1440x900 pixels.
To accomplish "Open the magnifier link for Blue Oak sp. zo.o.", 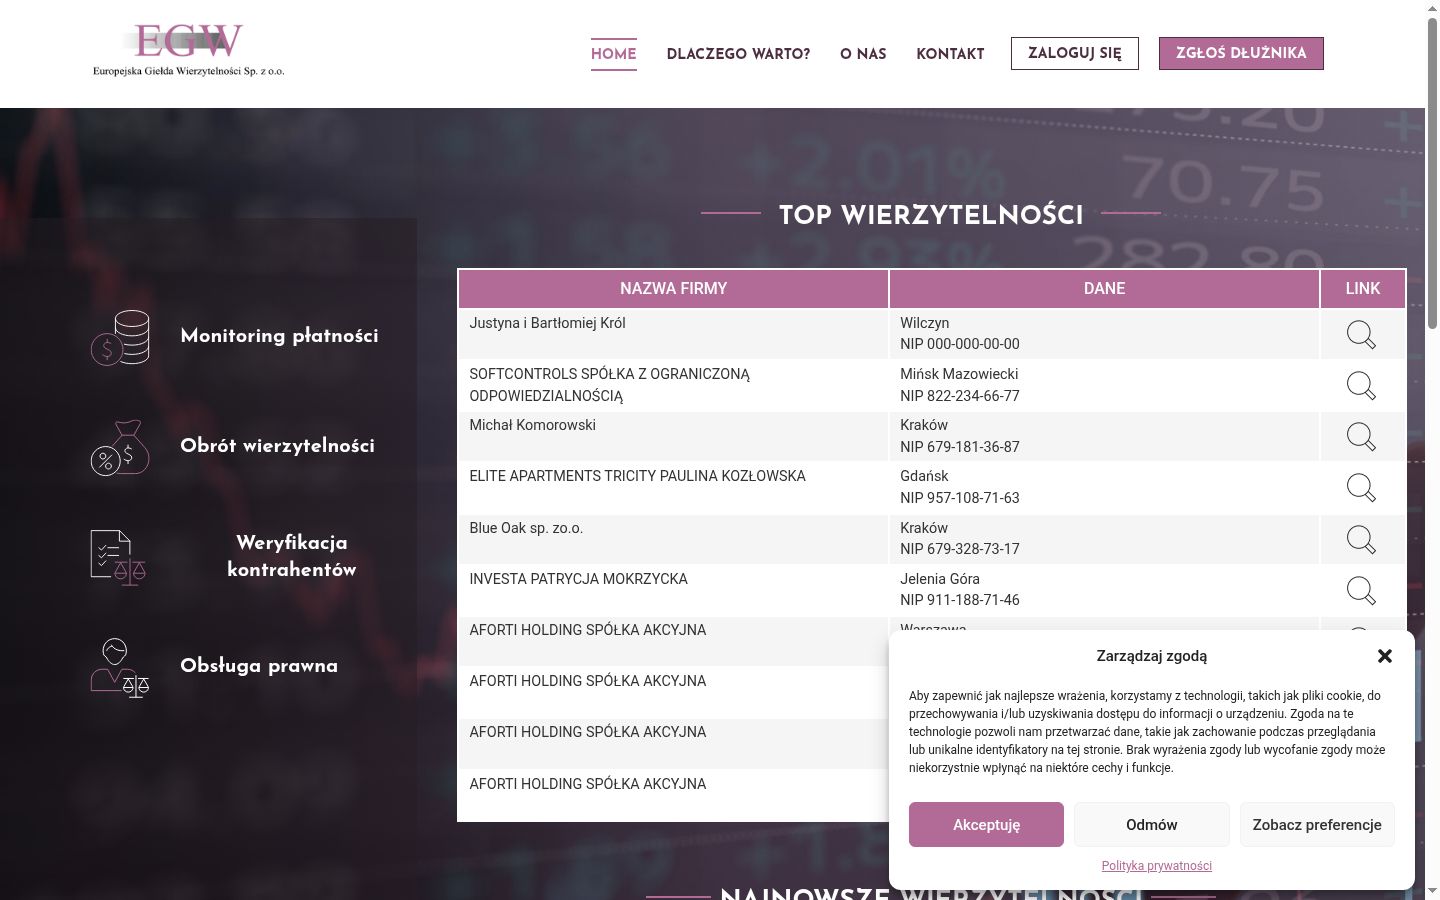I will coord(1361,539).
